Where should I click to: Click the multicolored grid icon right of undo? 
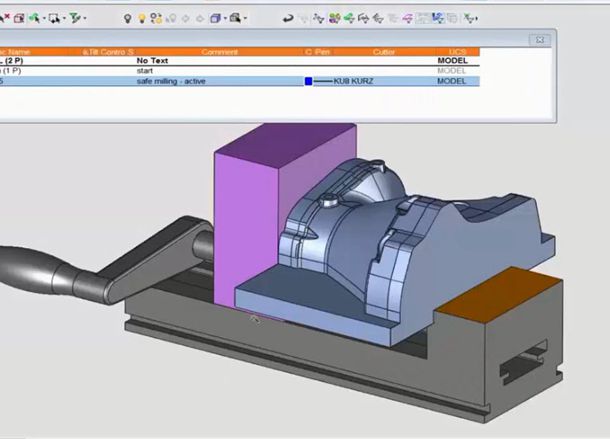334,18
